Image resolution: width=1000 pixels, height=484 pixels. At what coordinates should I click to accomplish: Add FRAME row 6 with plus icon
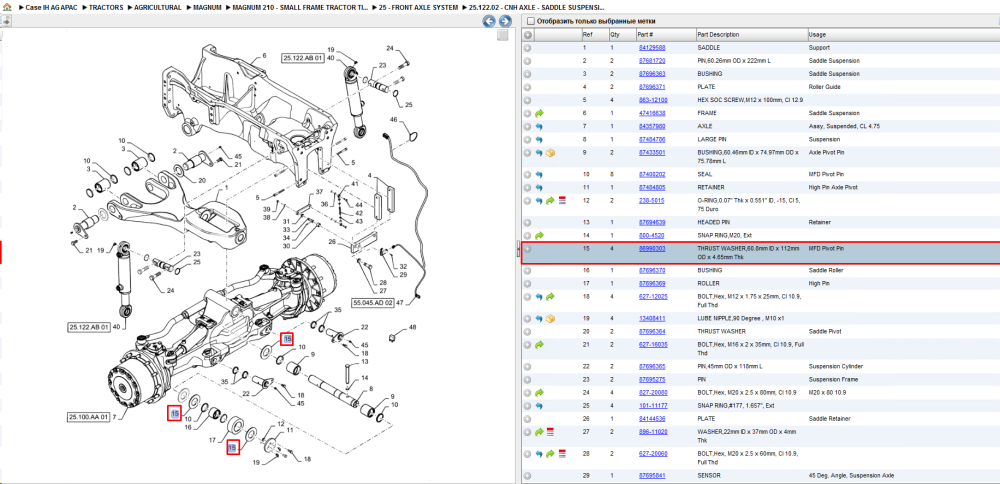point(527,113)
